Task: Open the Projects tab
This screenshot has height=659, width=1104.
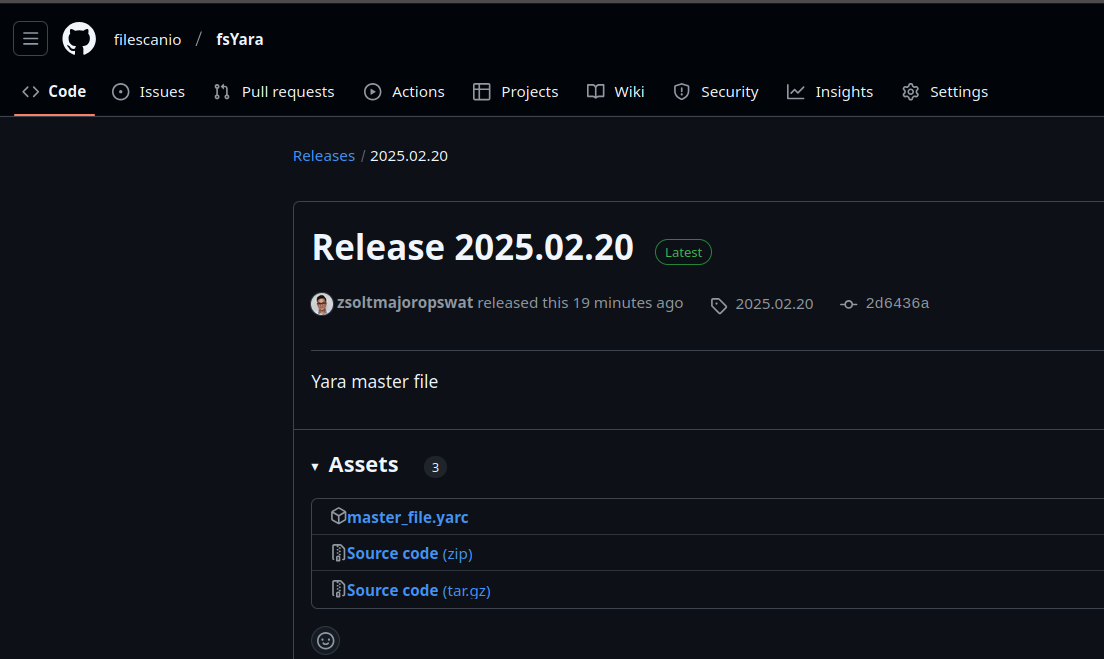Action: coord(515,92)
